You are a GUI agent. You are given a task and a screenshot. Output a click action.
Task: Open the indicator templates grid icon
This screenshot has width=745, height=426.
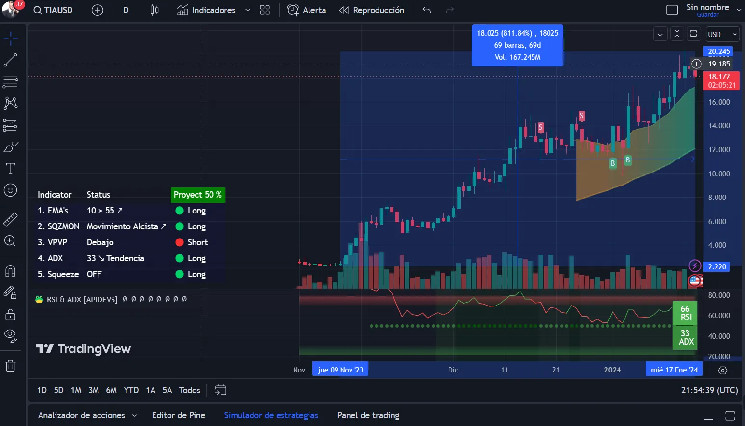tap(265, 10)
